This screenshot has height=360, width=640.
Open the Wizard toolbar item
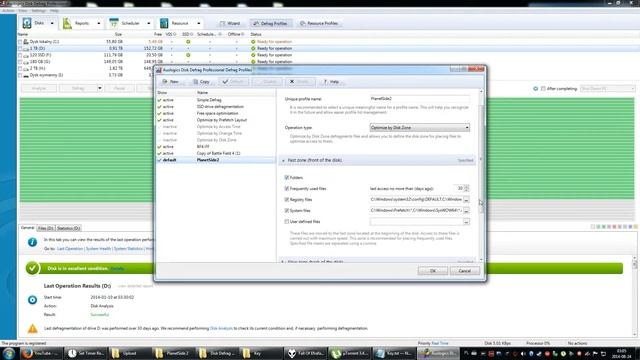[x=230, y=23]
